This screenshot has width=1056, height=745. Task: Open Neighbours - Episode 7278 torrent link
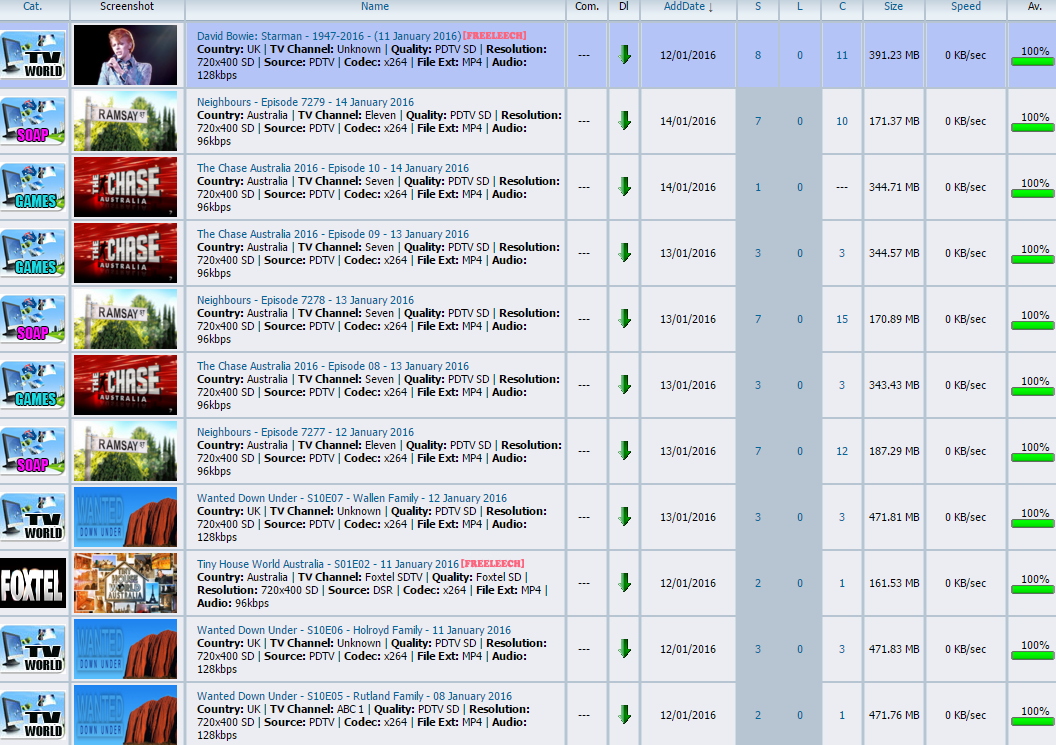[305, 300]
